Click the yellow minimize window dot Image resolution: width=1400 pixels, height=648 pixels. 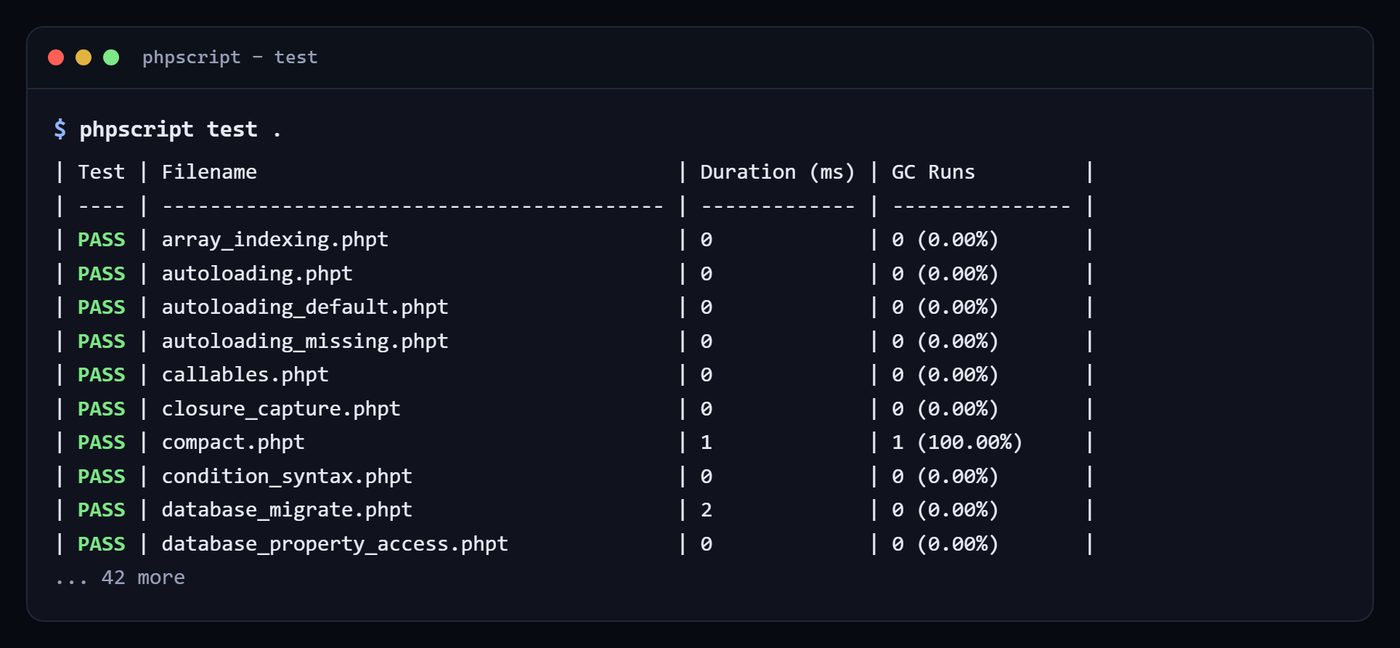click(x=83, y=57)
